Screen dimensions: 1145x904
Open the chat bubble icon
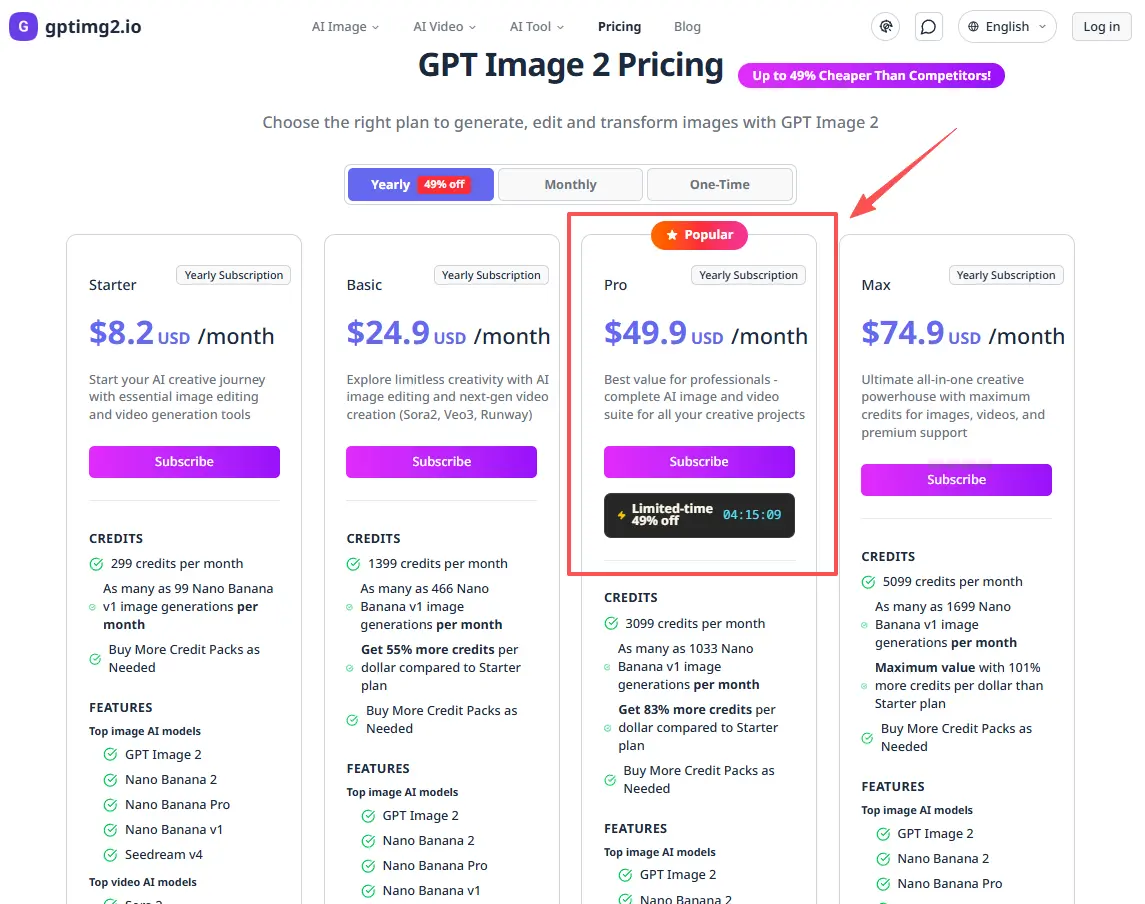click(928, 26)
